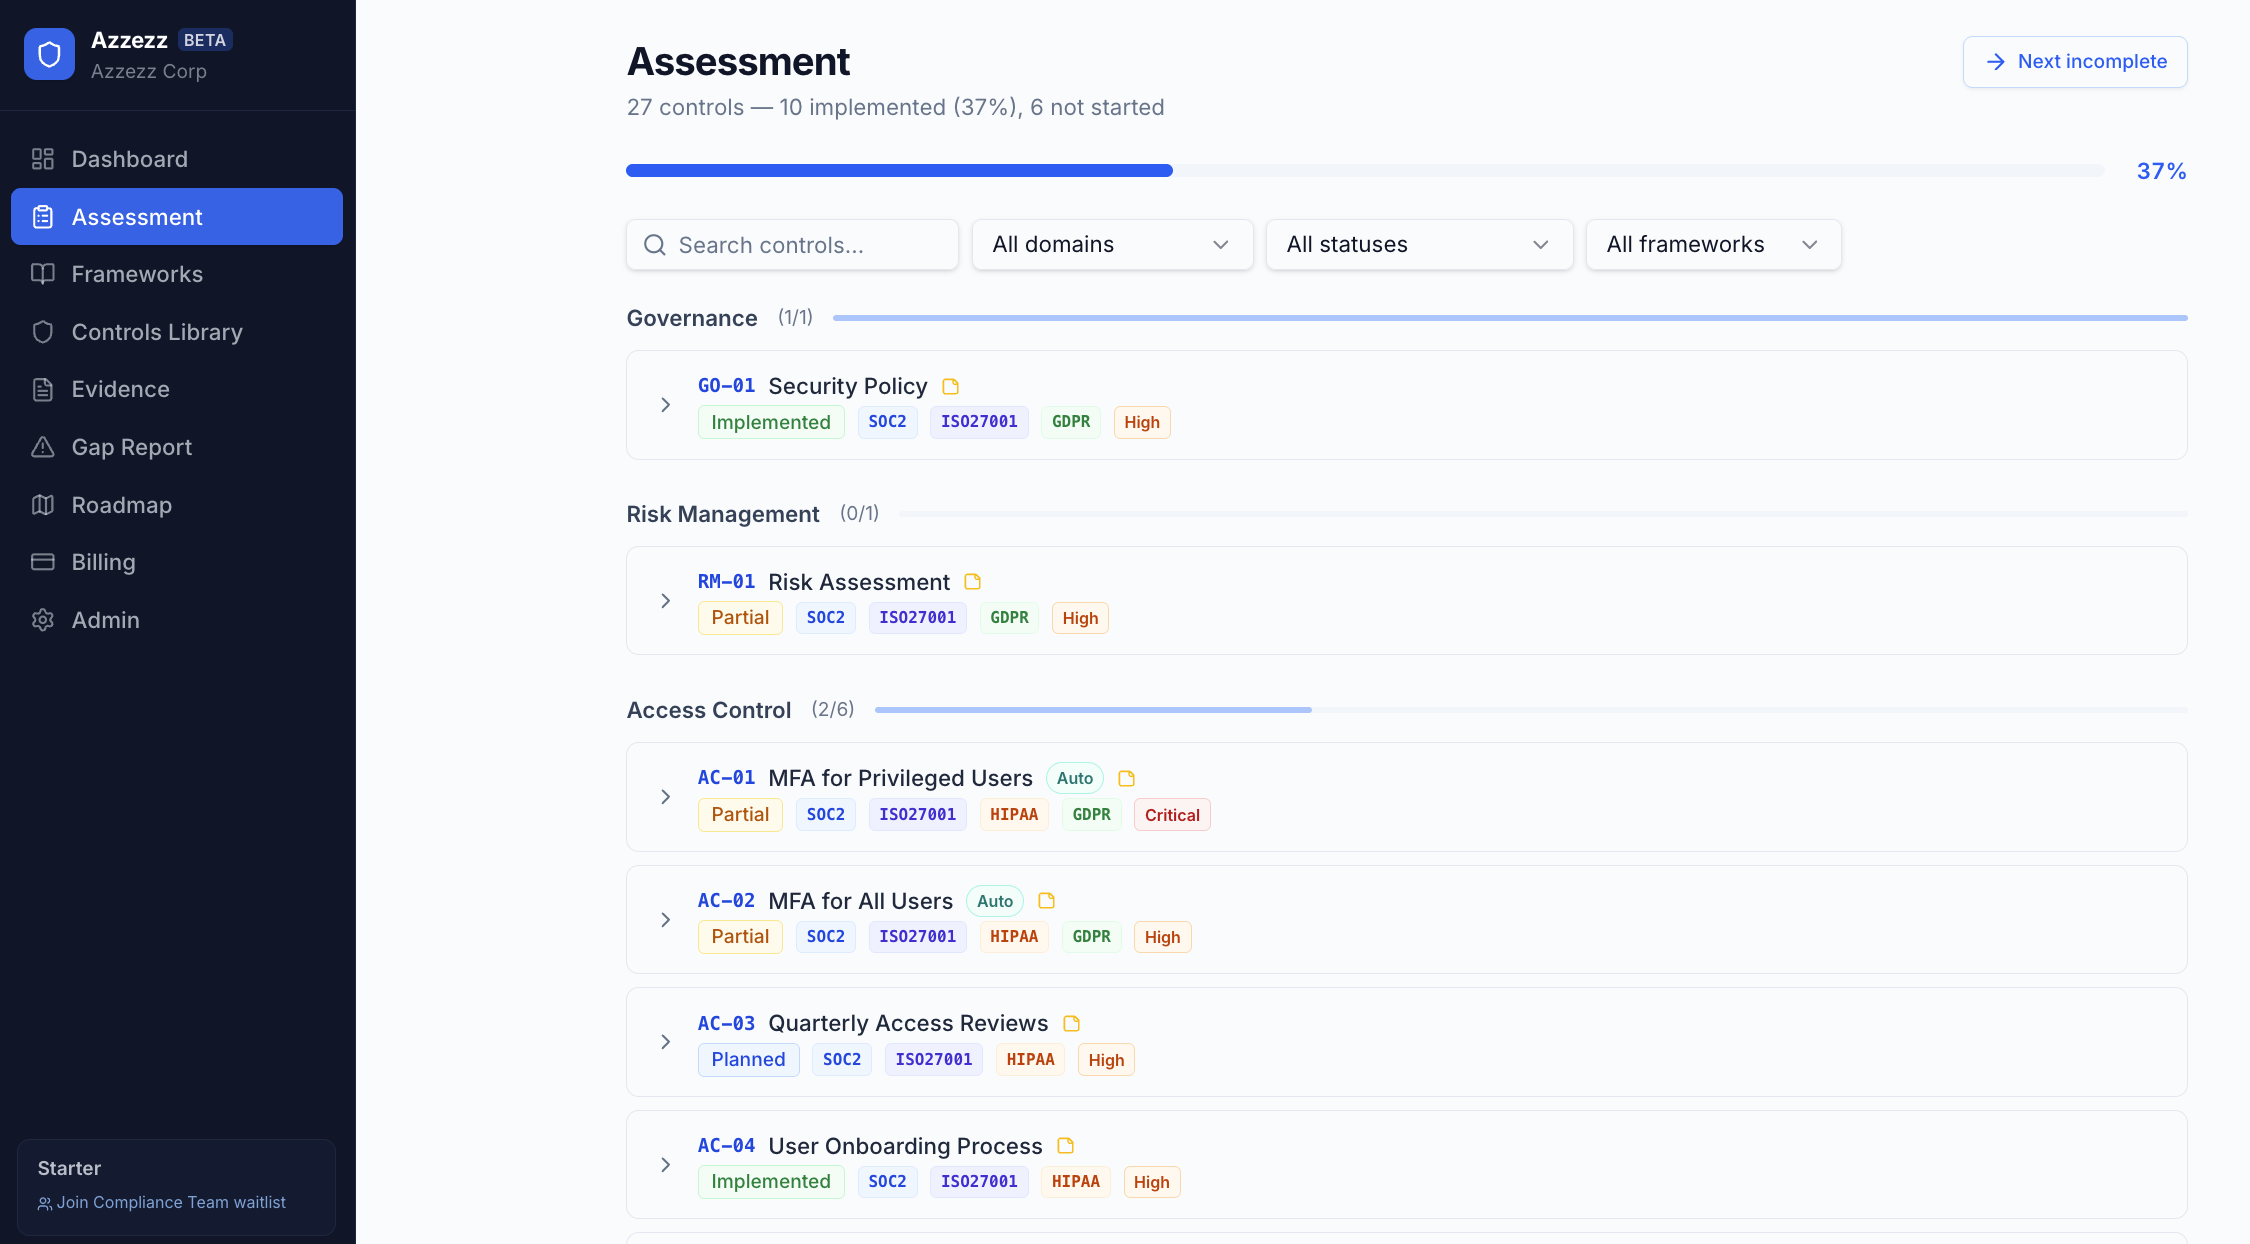Click the ISO27001 tag on Quarterly Access Reviews
The height and width of the screenshot is (1244, 2250).
[x=934, y=1060]
